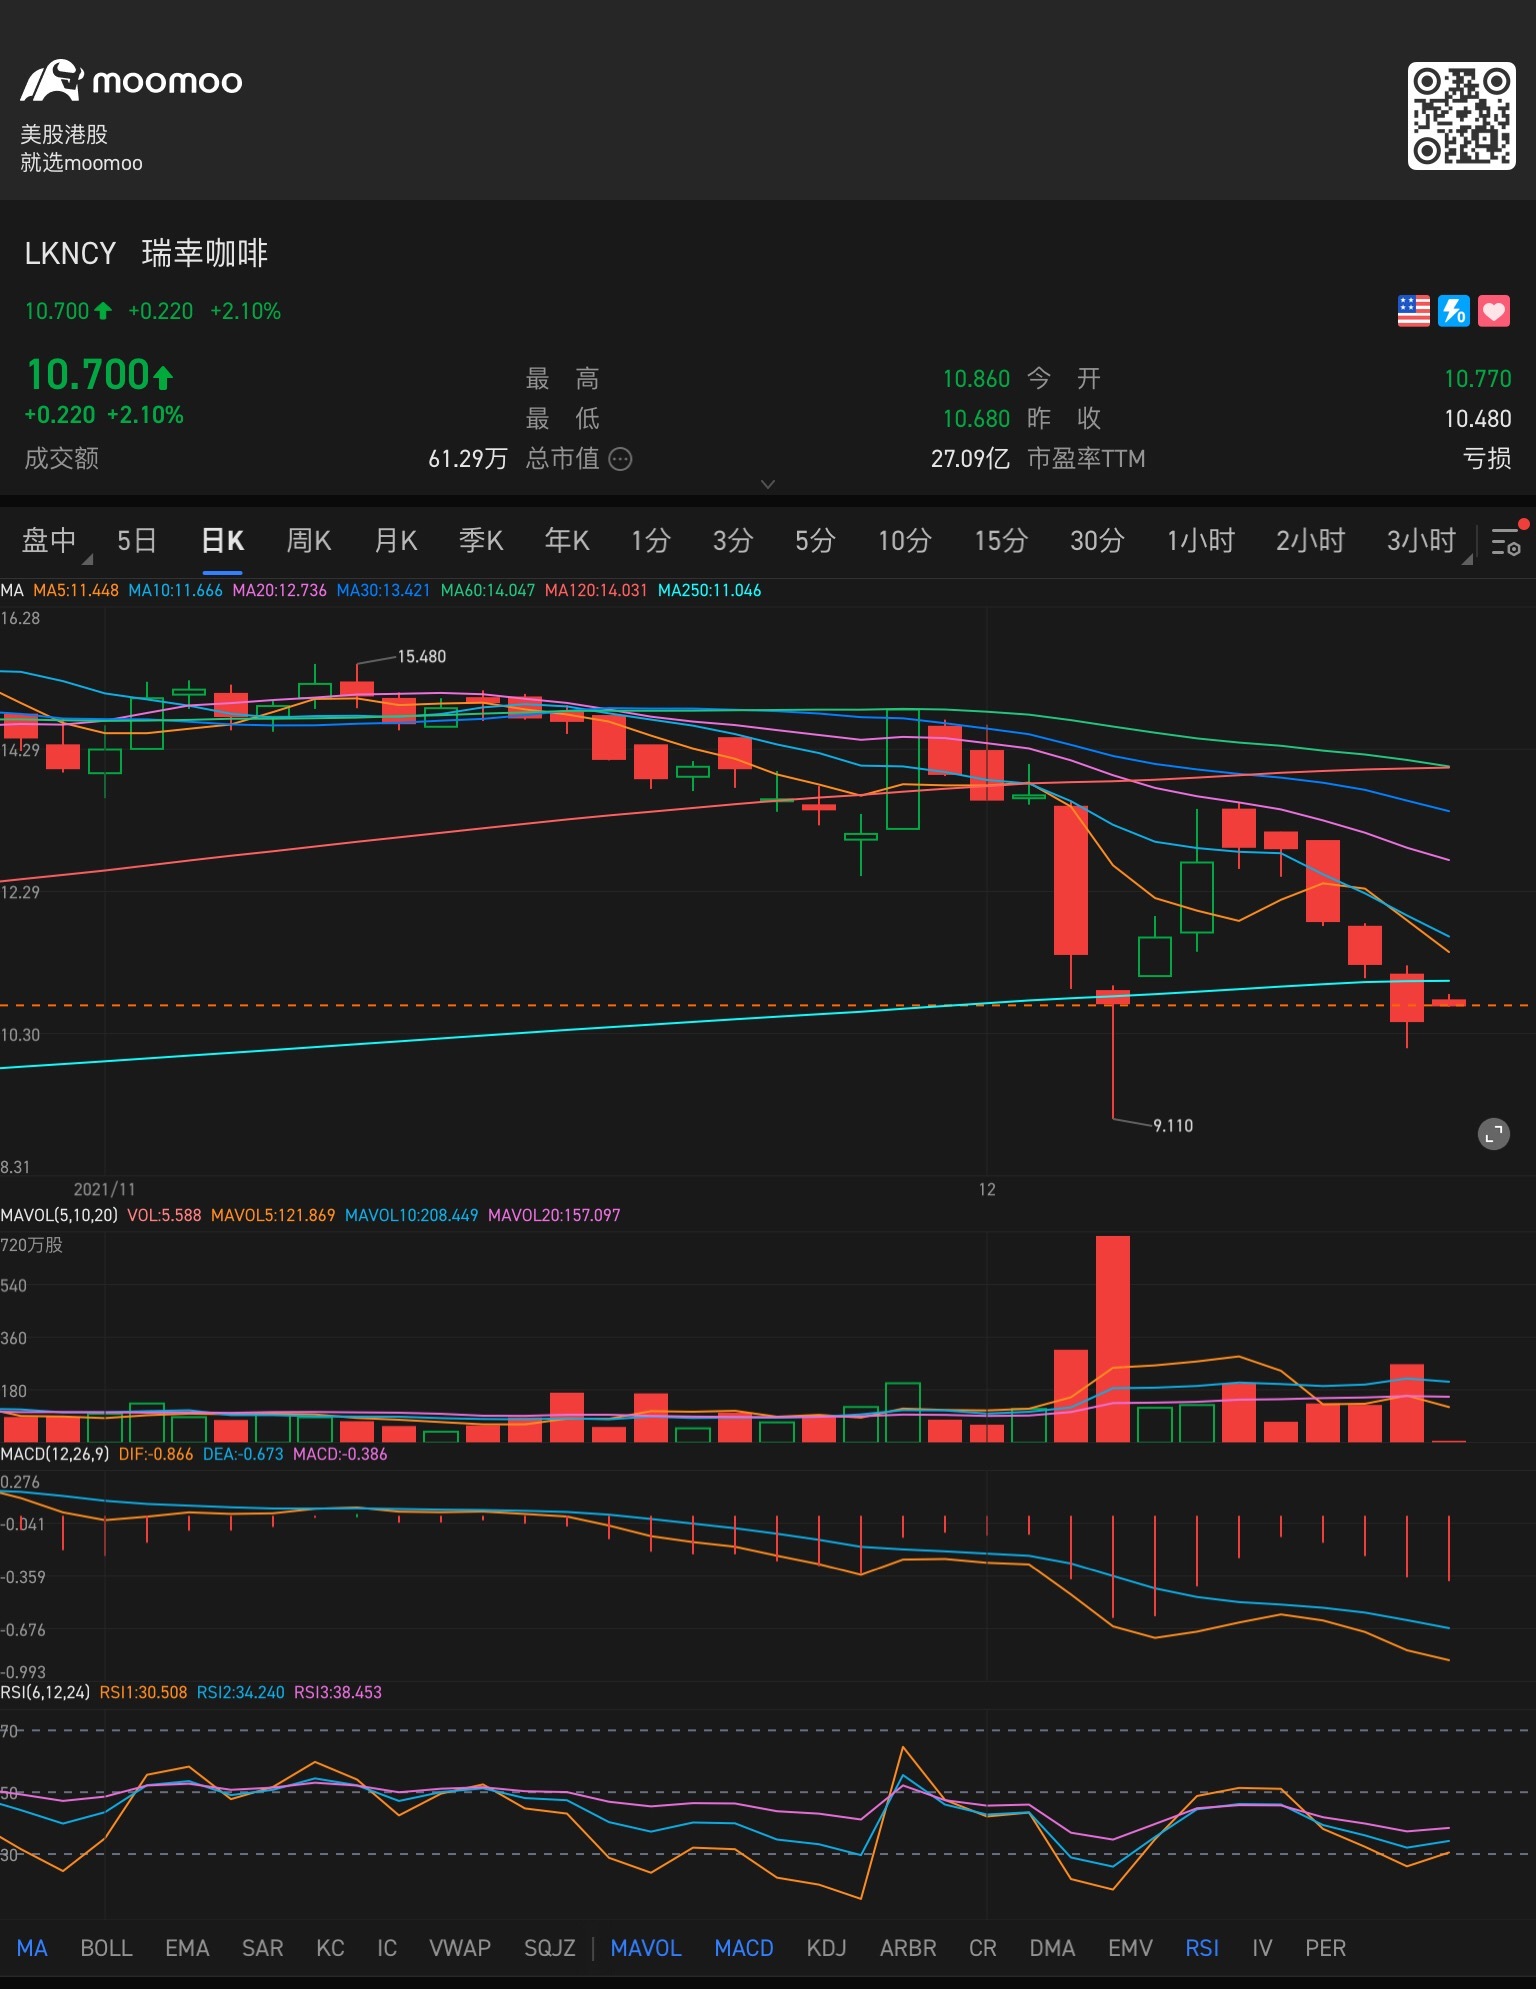
Task: Toggle the SQJZ indicator
Action: [550, 1947]
